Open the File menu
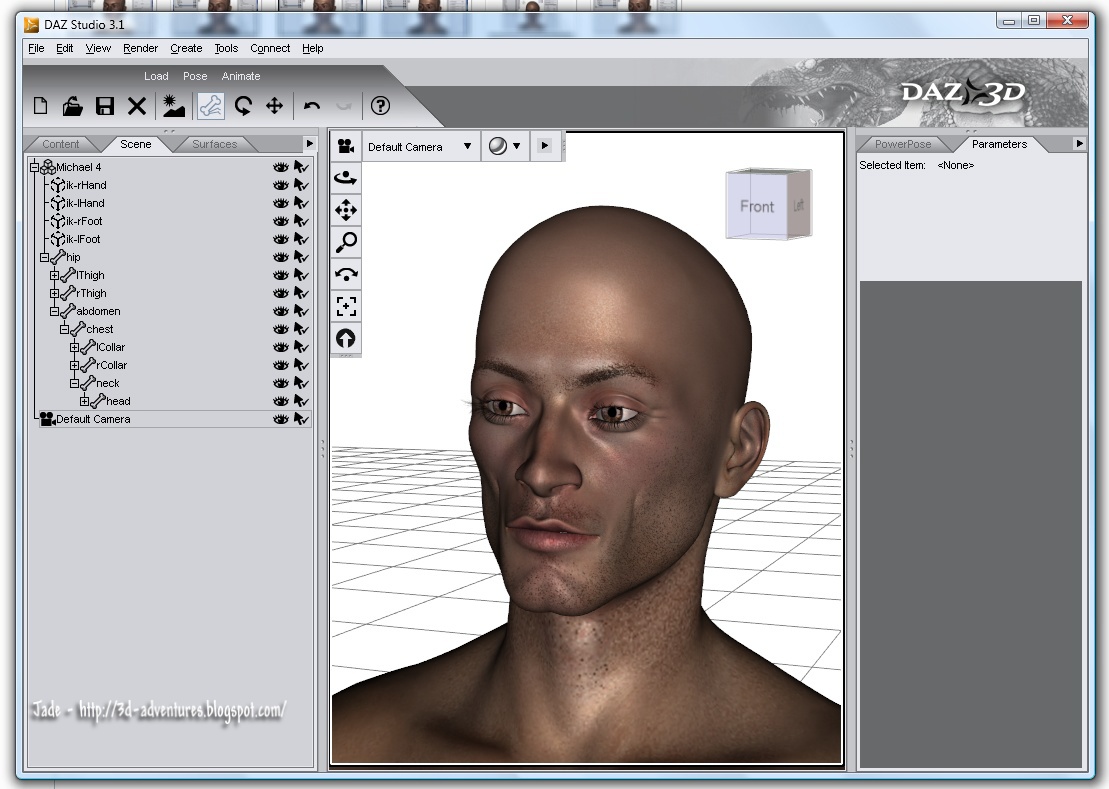This screenshot has height=789, width=1109. 36,48
